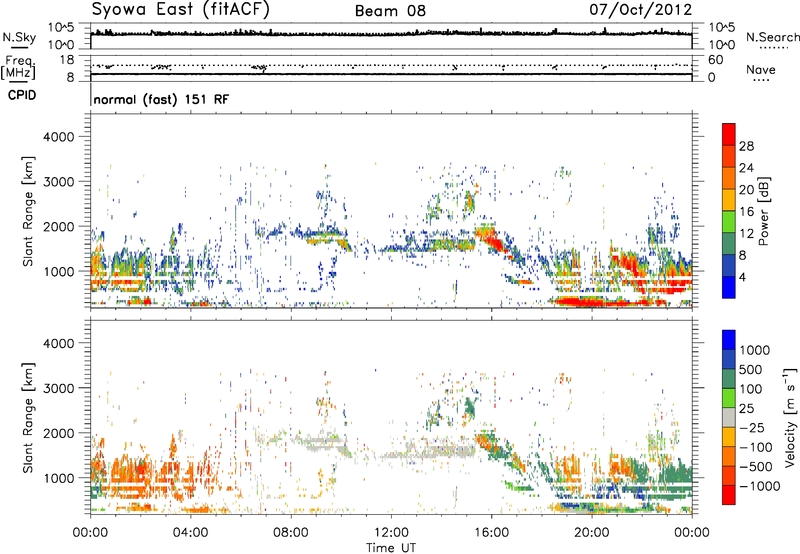Viewport: 800px width, 554px height.
Task: Click the '1000' velocity scale value
Action: pyautogui.click(x=755, y=350)
